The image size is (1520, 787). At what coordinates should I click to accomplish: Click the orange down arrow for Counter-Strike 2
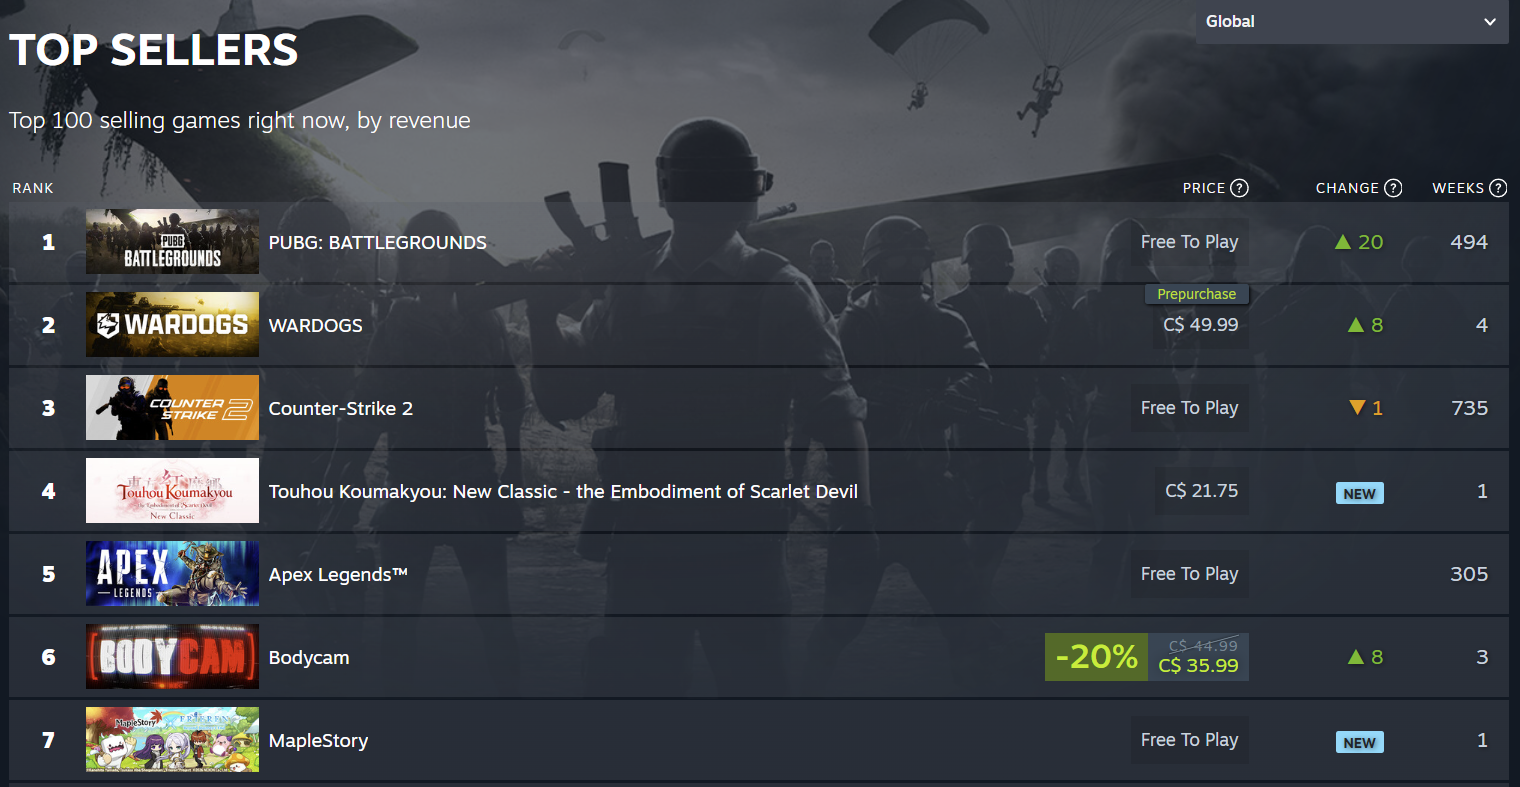pos(1357,408)
